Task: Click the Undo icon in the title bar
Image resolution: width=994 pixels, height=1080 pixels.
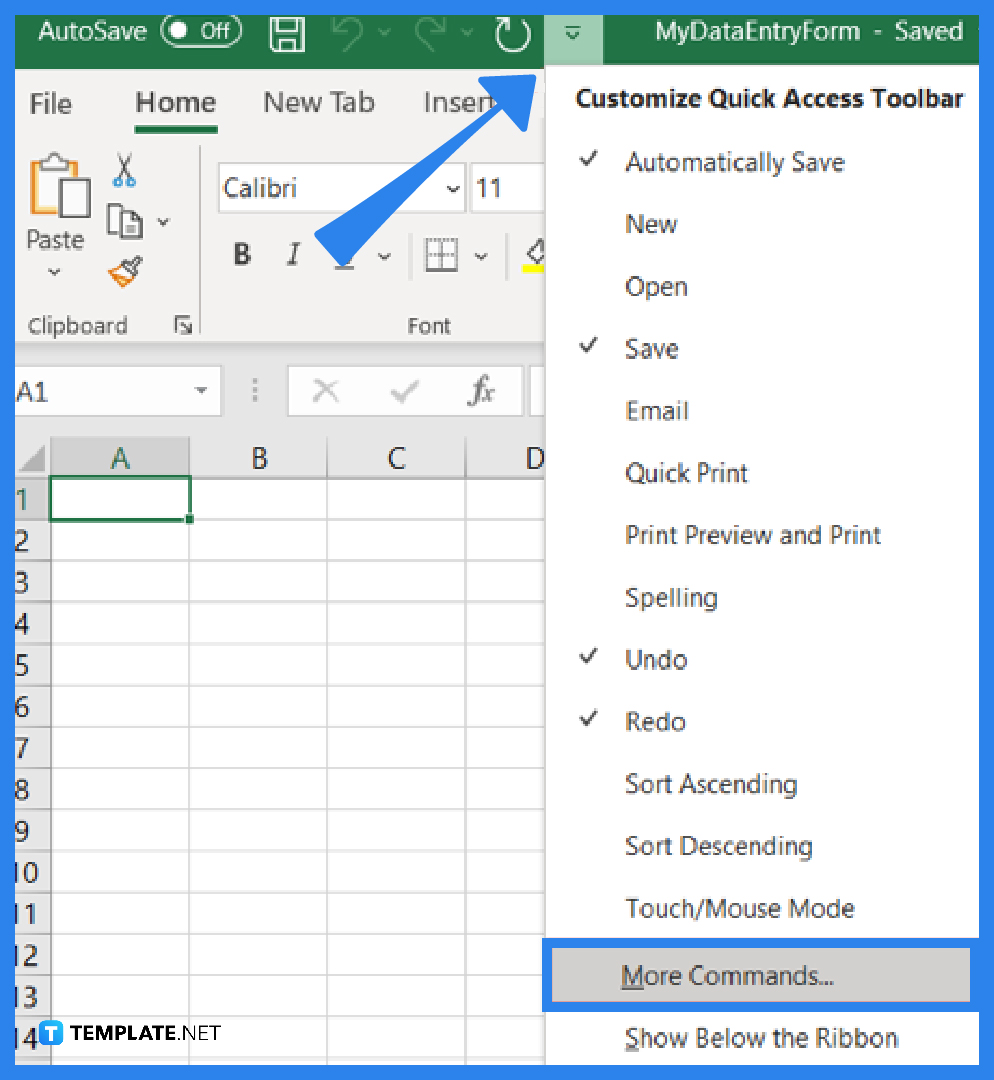Action: pyautogui.click(x=348, y=33)
